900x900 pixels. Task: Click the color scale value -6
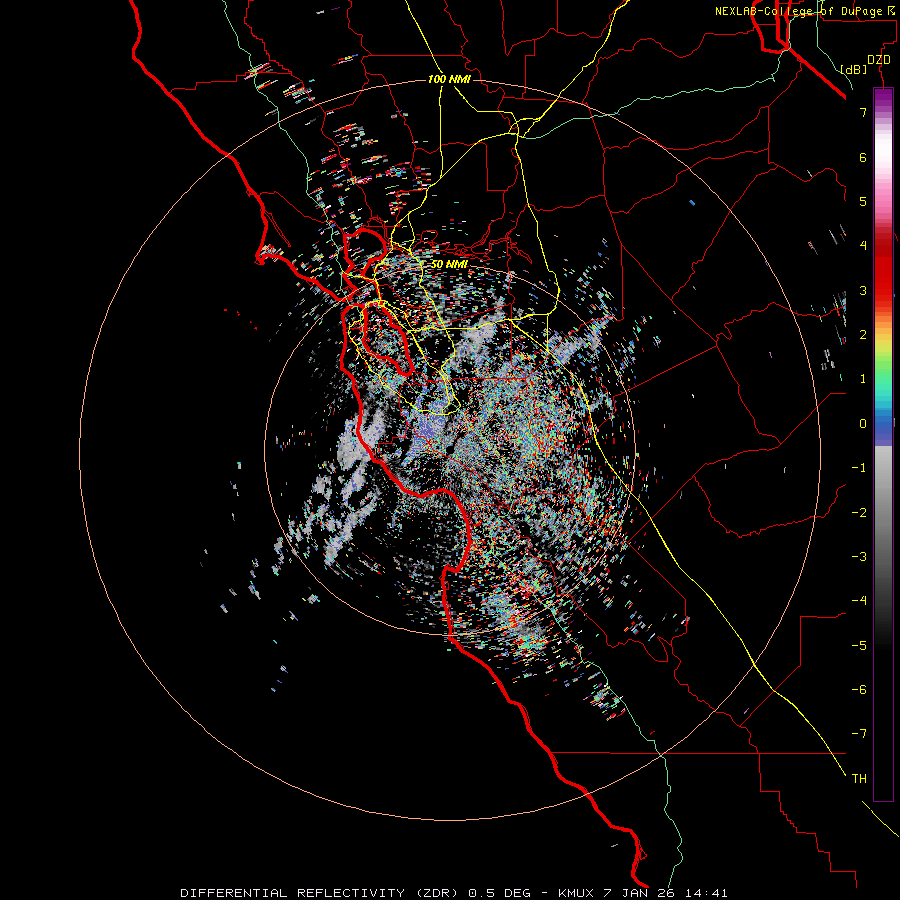[859, 690]
